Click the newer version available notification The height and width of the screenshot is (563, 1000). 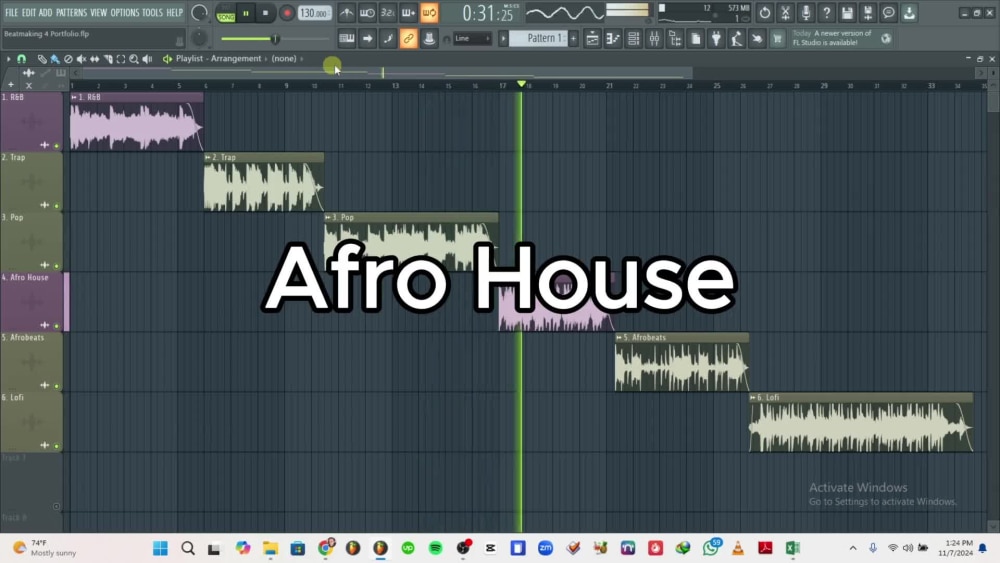click(842, 38)
